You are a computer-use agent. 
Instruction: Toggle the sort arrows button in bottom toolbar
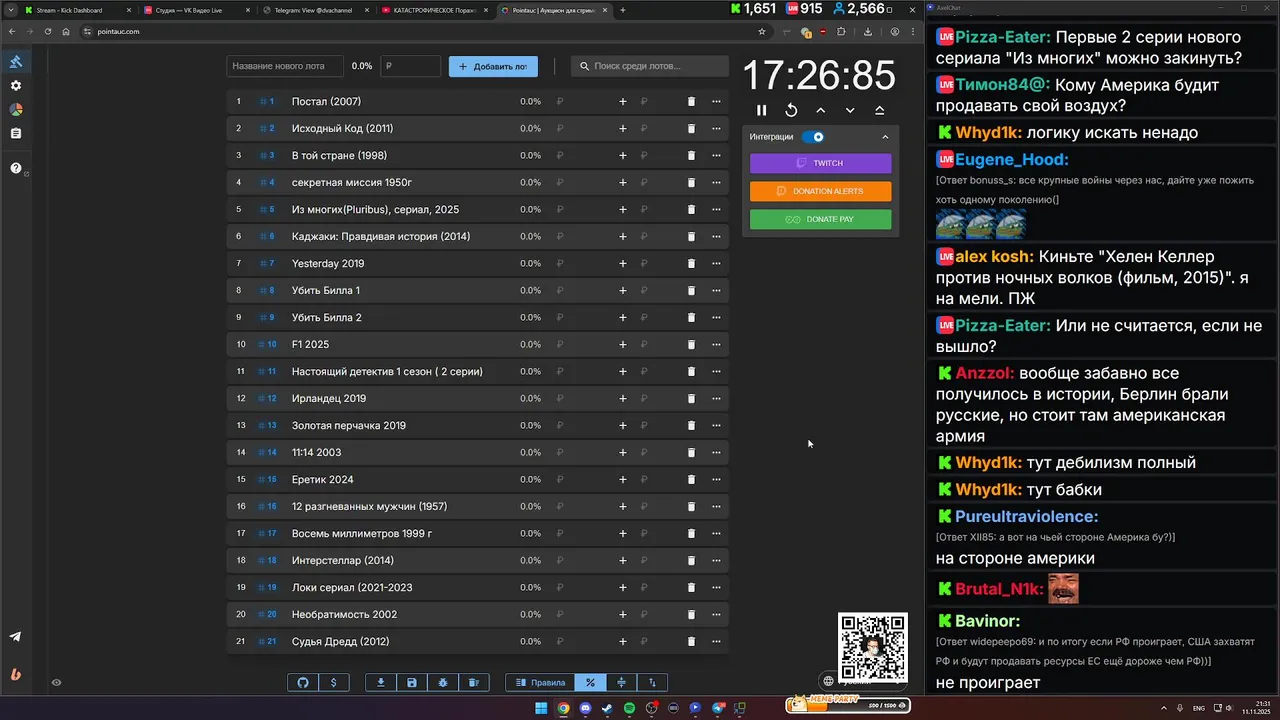point(652,683)
